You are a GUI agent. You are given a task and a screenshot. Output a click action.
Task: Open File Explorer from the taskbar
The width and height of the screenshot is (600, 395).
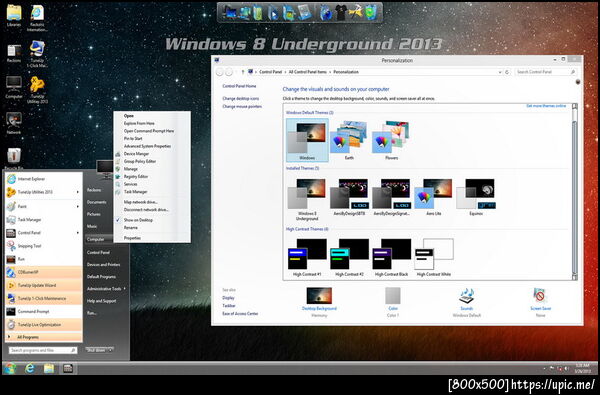pos(49,368)
